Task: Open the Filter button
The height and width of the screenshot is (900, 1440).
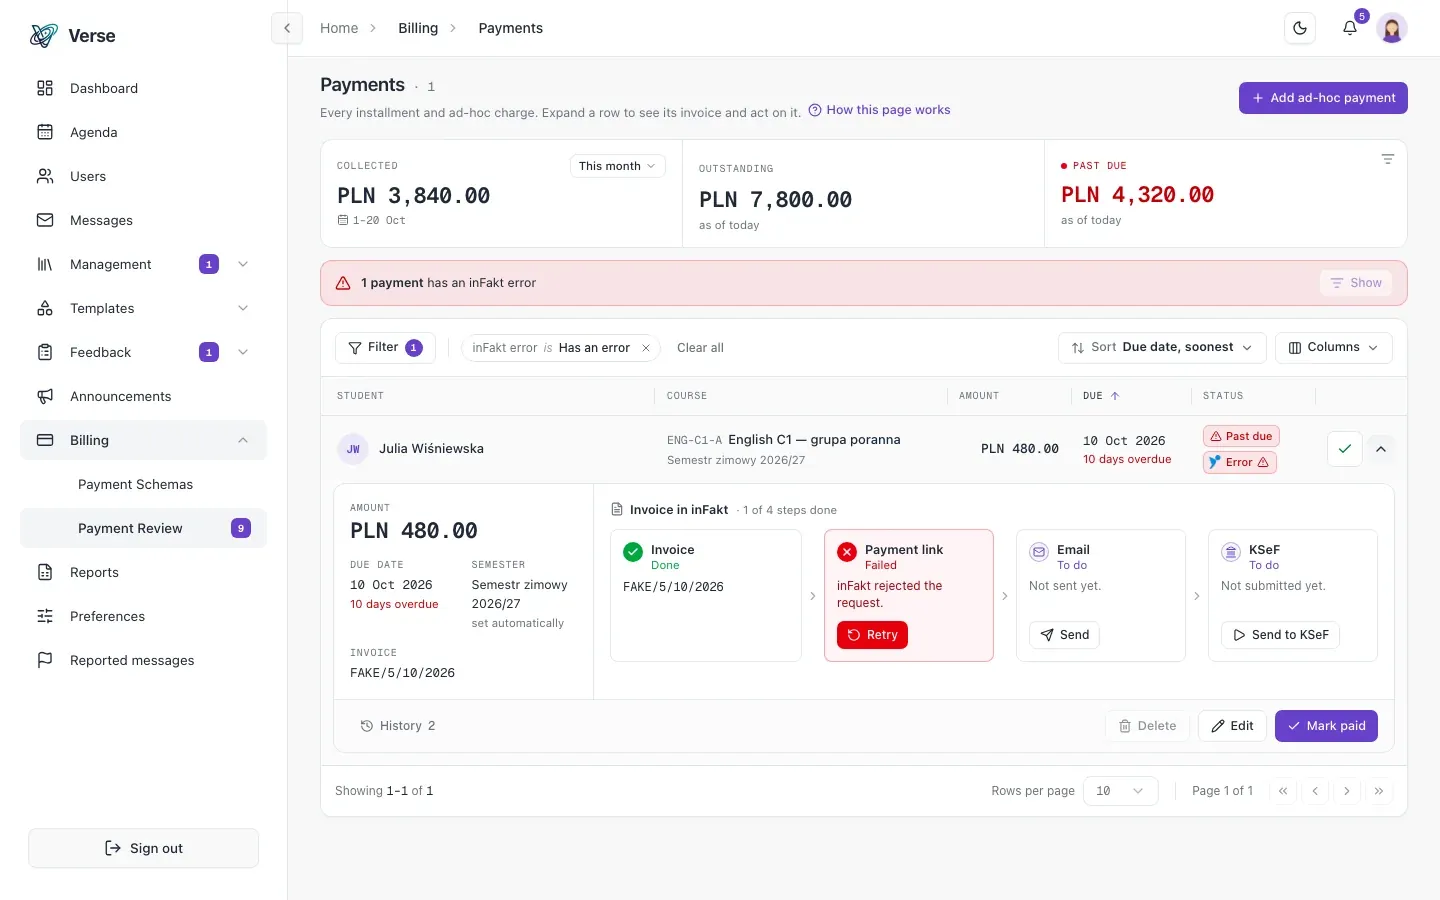Action: 385,348
